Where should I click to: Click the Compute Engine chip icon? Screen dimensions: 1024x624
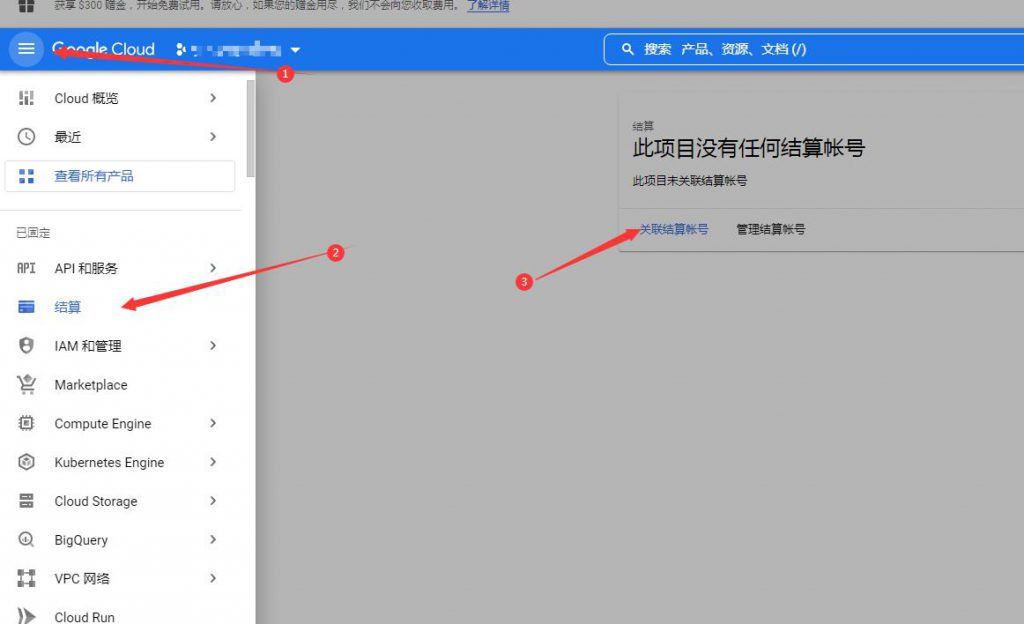tap(27, 424)
